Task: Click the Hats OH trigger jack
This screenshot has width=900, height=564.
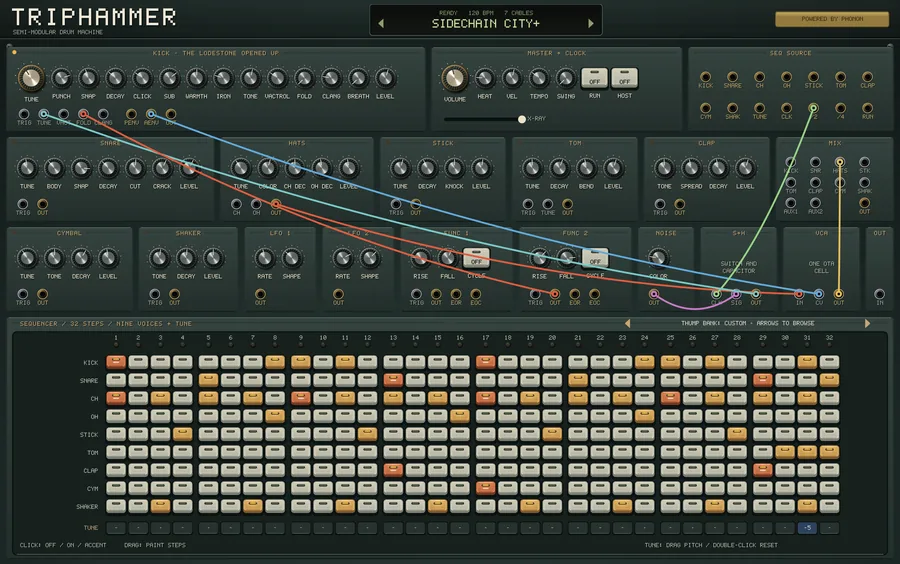Action: pyautogui.click(x=256, y=204)
